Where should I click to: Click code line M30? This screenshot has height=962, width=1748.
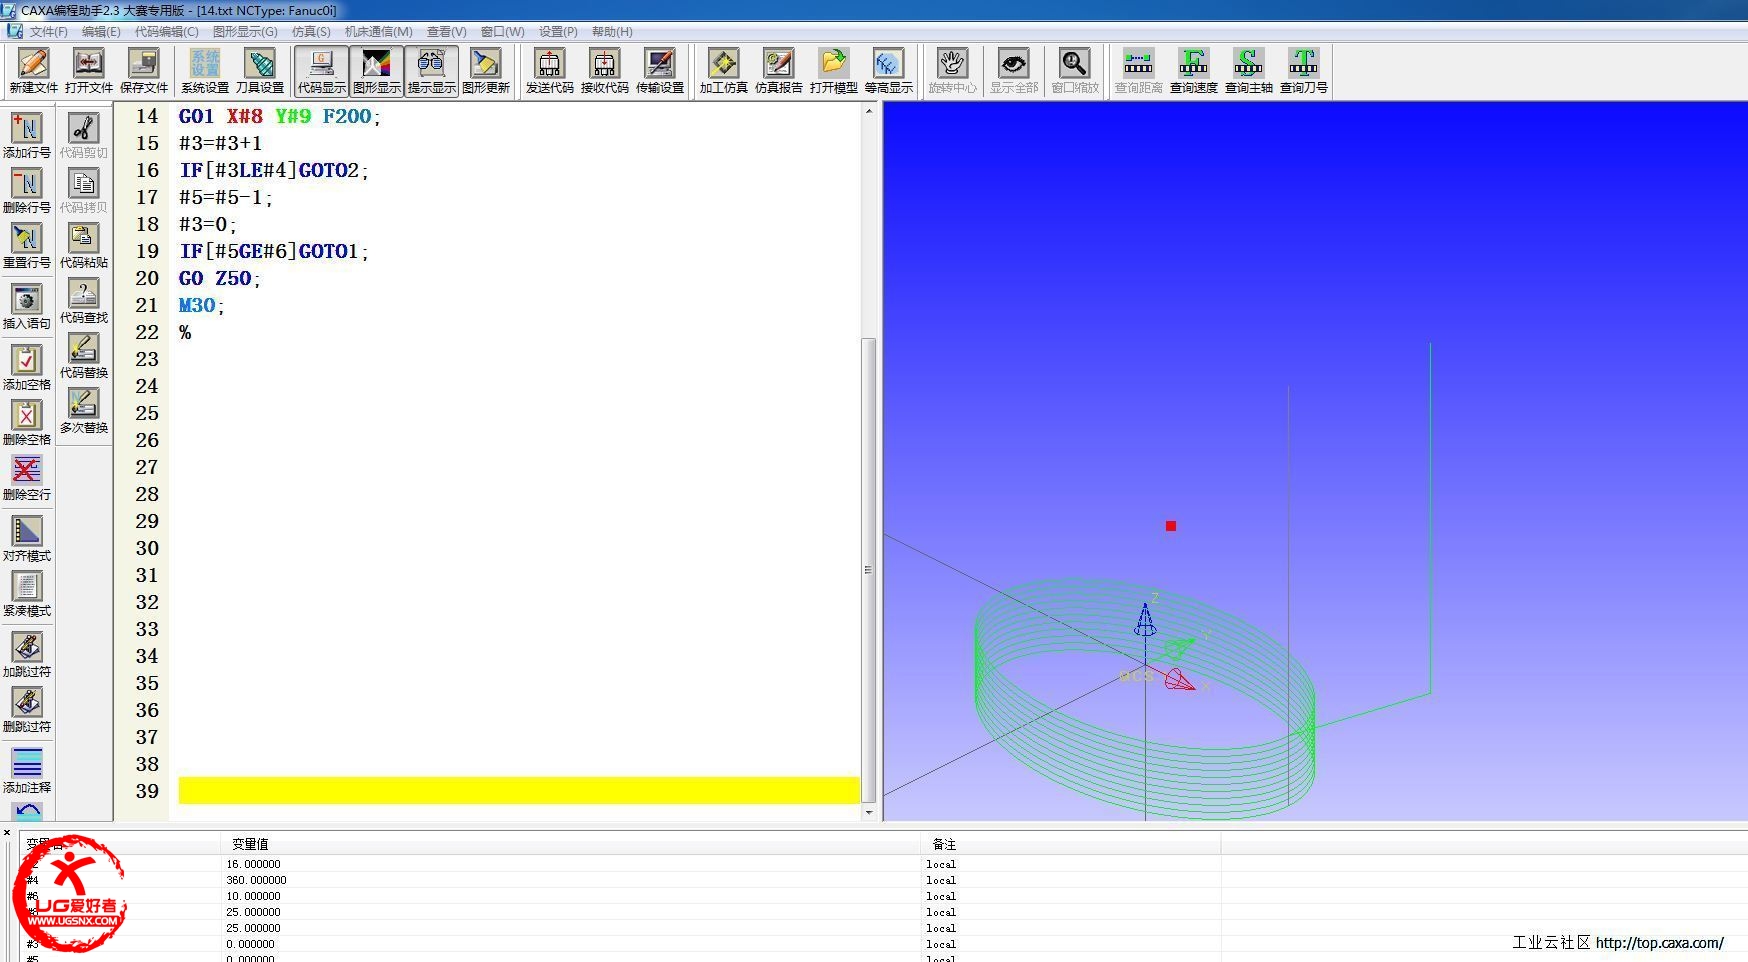201,305
